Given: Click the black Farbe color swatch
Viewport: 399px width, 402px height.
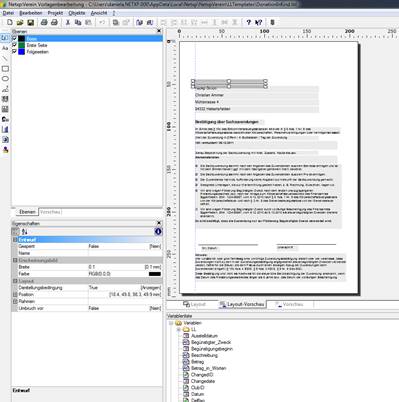Looking at the screenshot, I should pyautogui.click(x=155, y=274).
